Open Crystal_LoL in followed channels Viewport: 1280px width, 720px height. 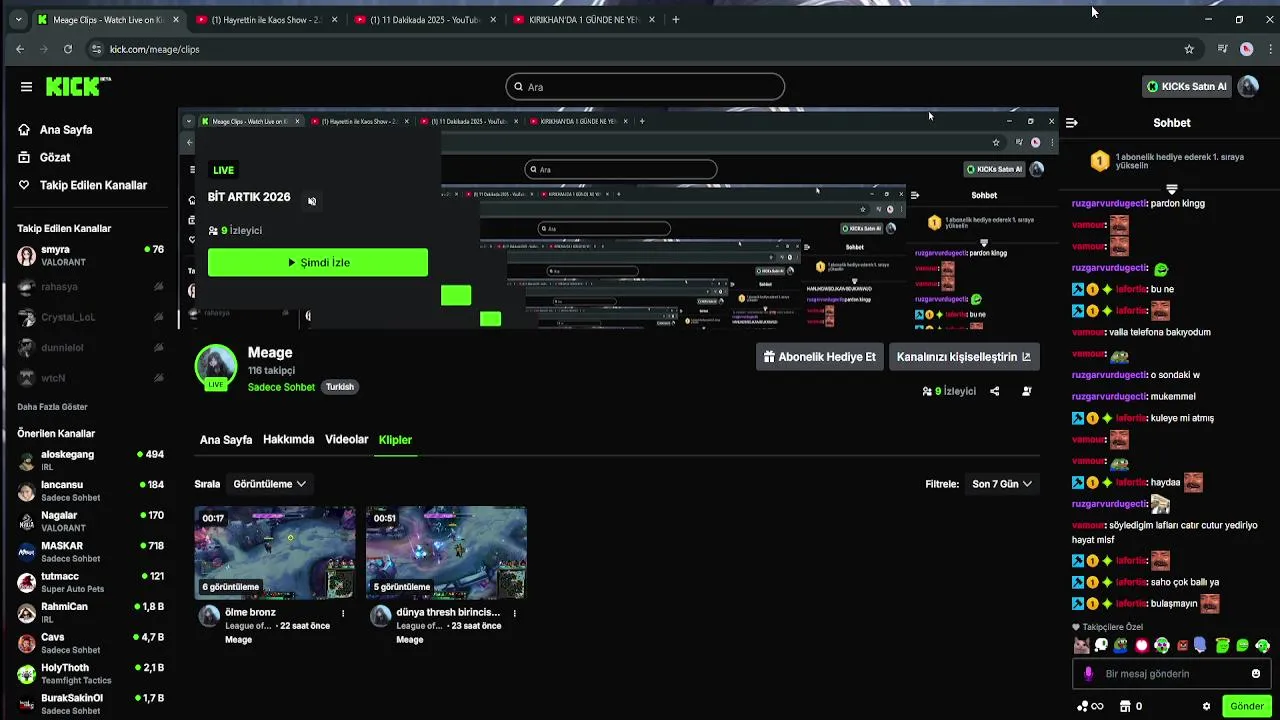(90, 317)
